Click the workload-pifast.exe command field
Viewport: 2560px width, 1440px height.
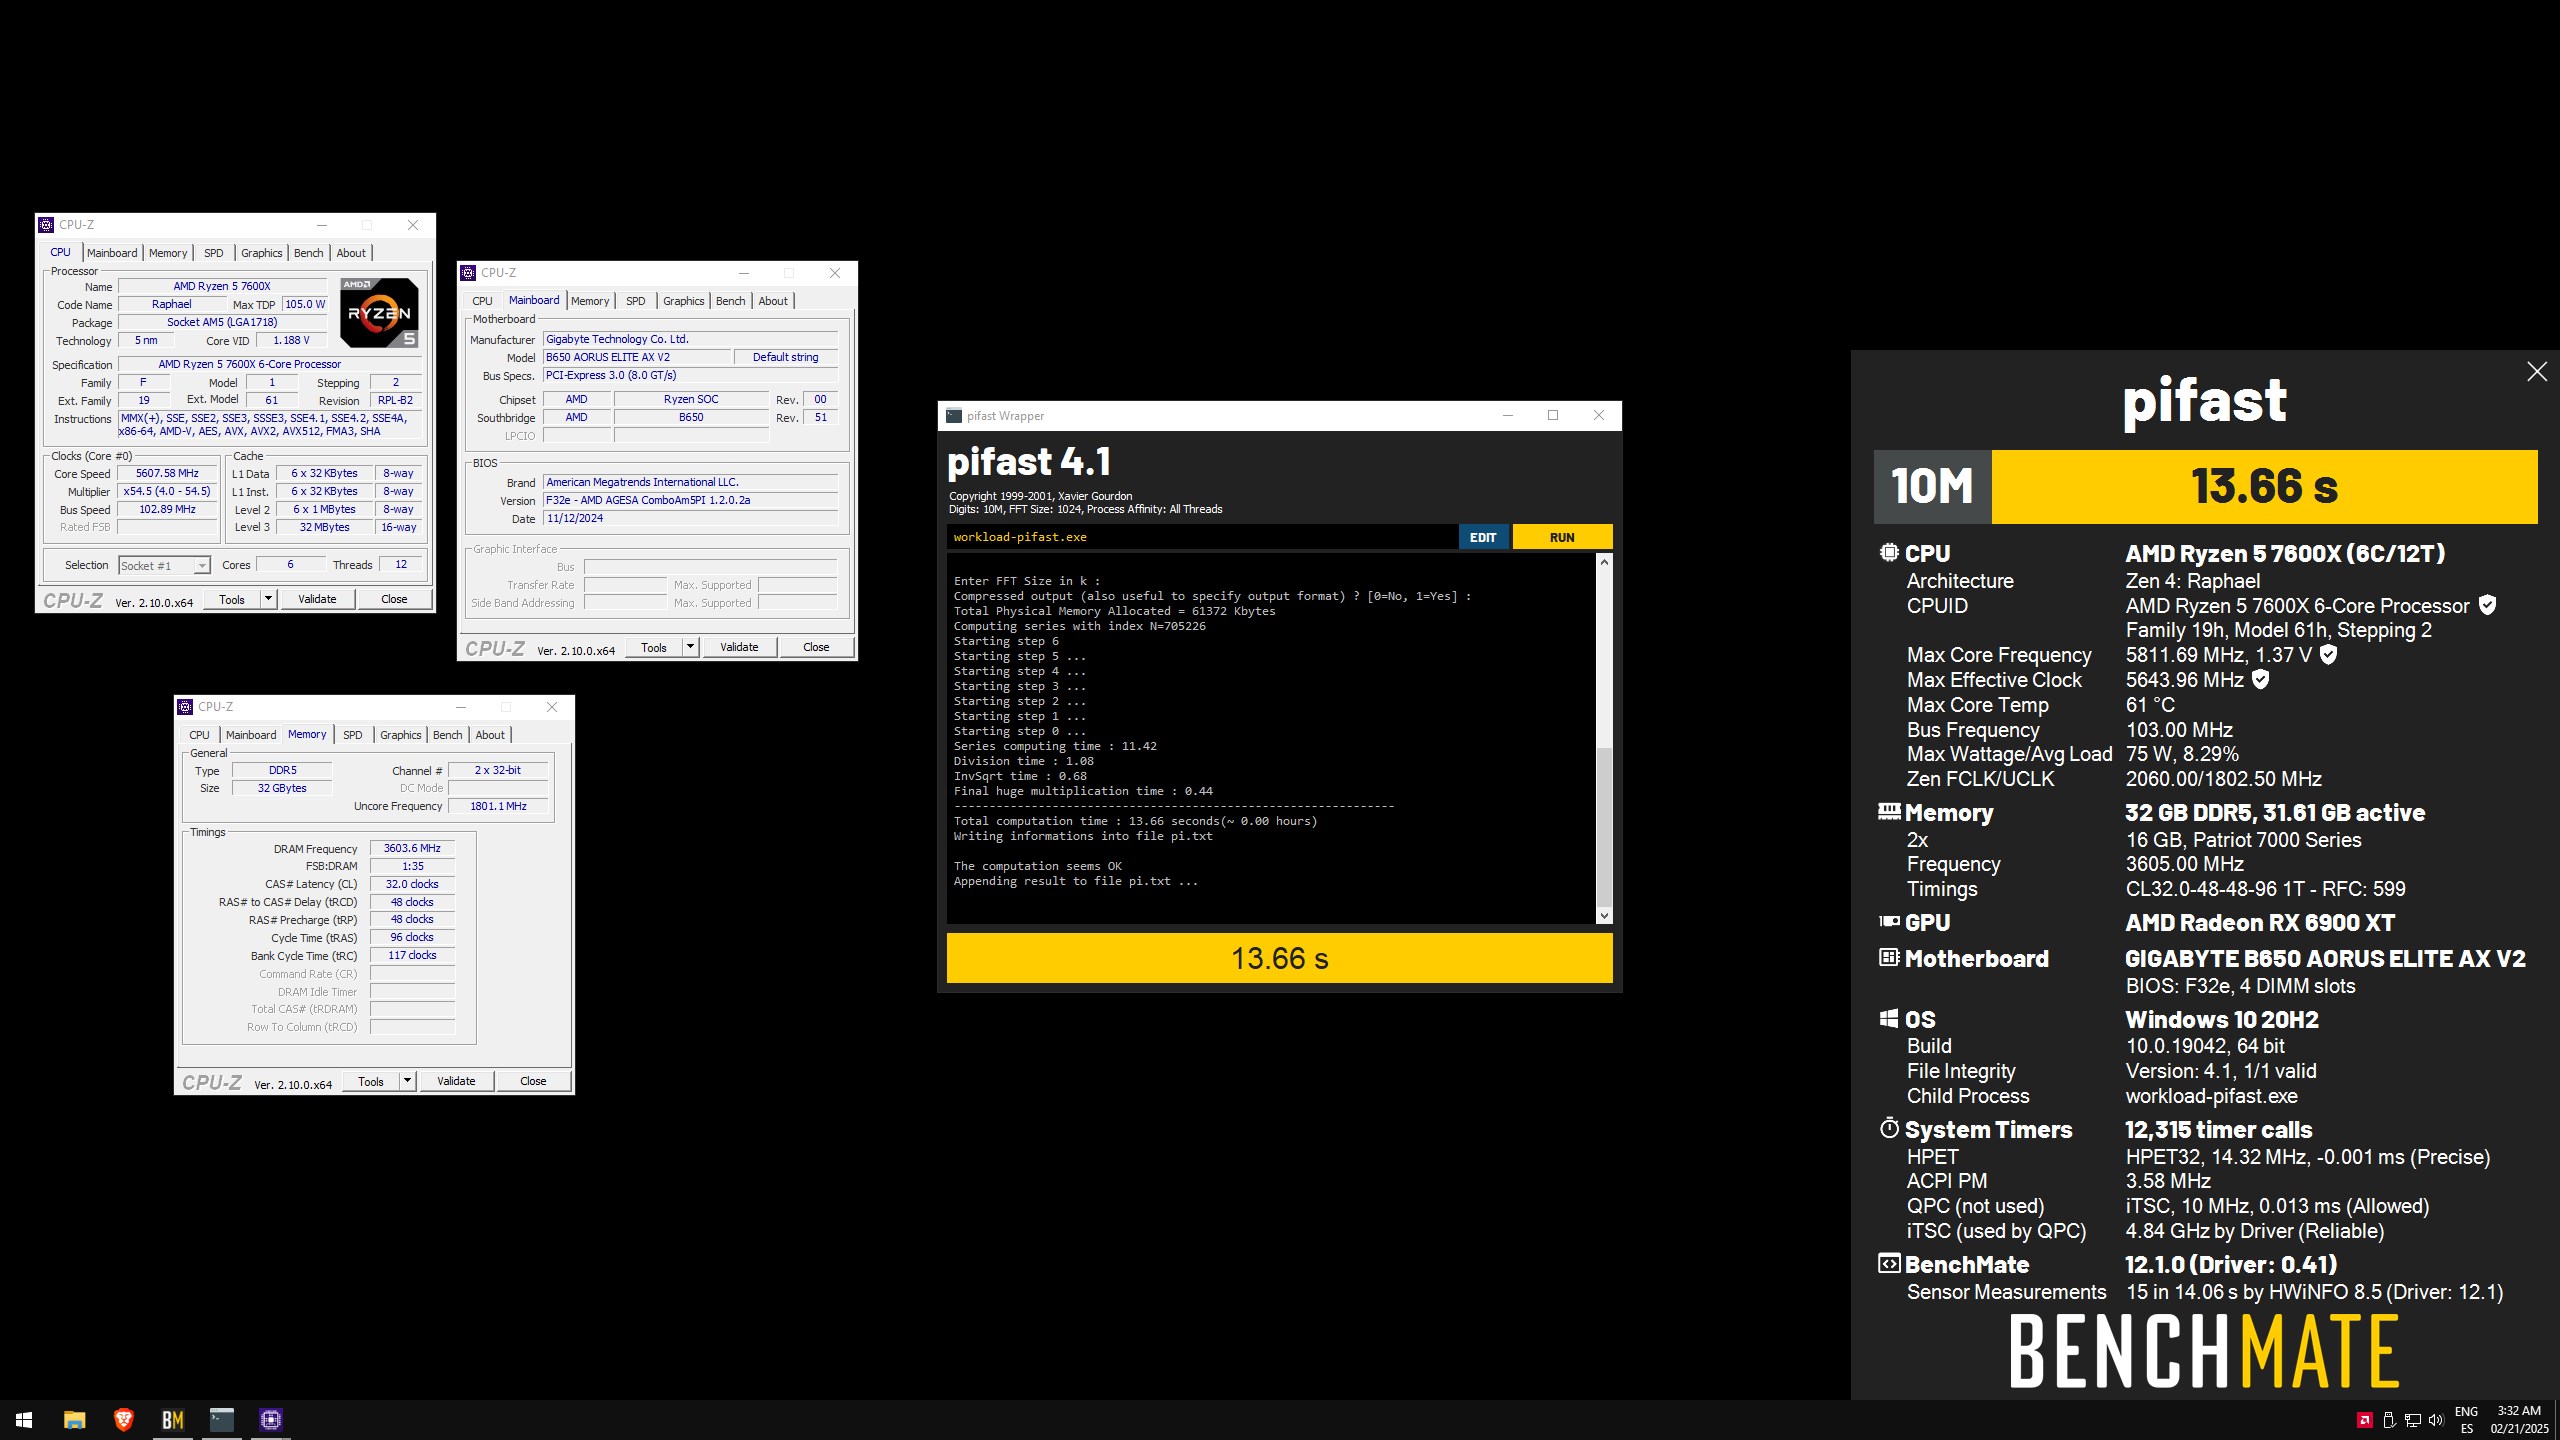[1202, 537]
